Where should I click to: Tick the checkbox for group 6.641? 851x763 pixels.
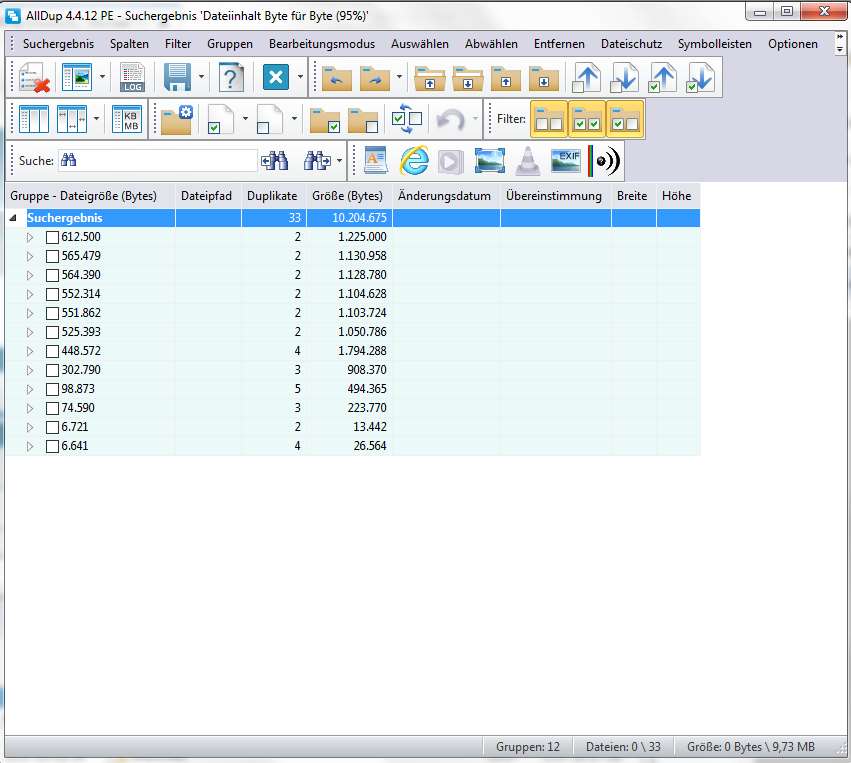coord(52,447)
